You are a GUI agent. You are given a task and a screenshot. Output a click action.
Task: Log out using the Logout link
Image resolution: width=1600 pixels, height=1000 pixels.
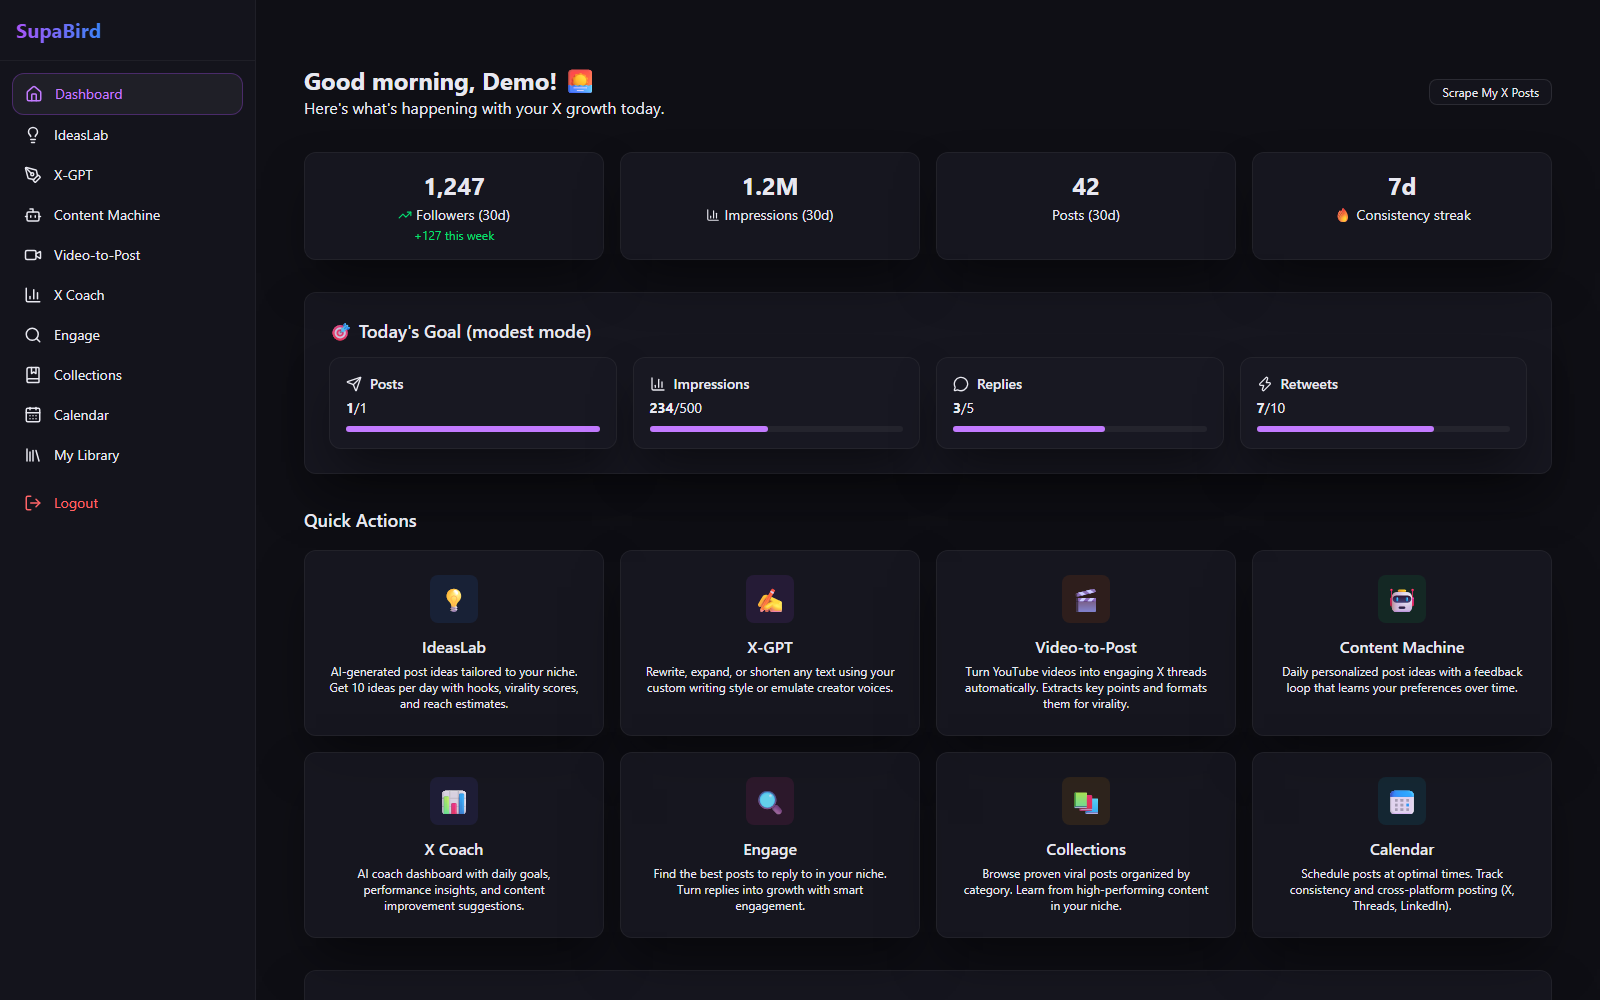click(127, 503)
